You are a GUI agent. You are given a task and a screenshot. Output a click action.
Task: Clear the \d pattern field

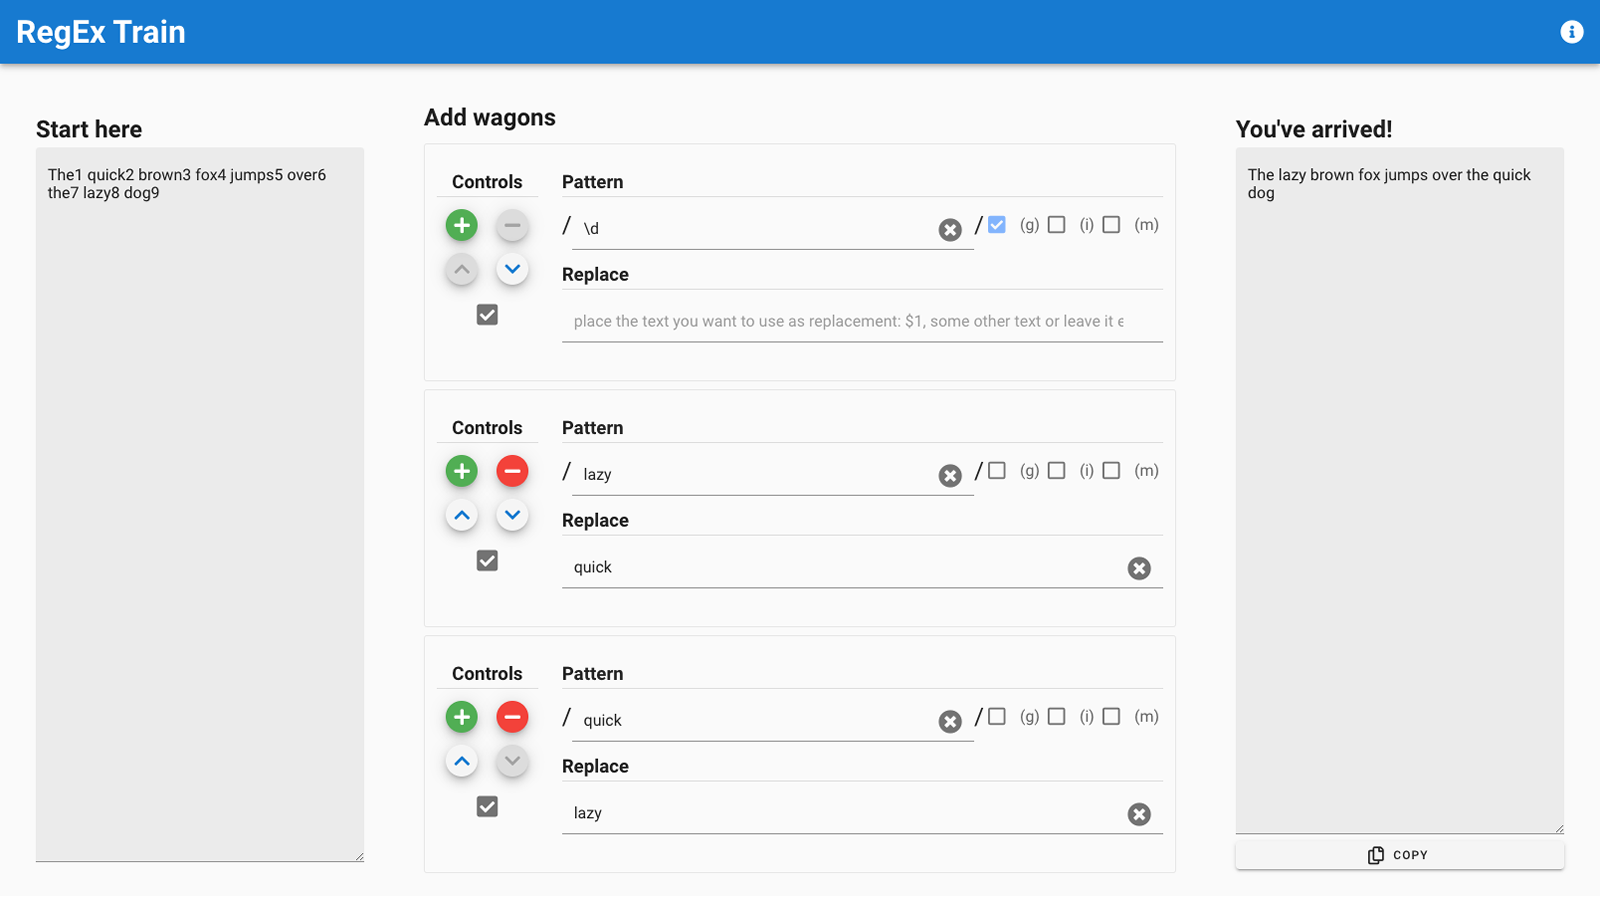[x=950, y=230]
